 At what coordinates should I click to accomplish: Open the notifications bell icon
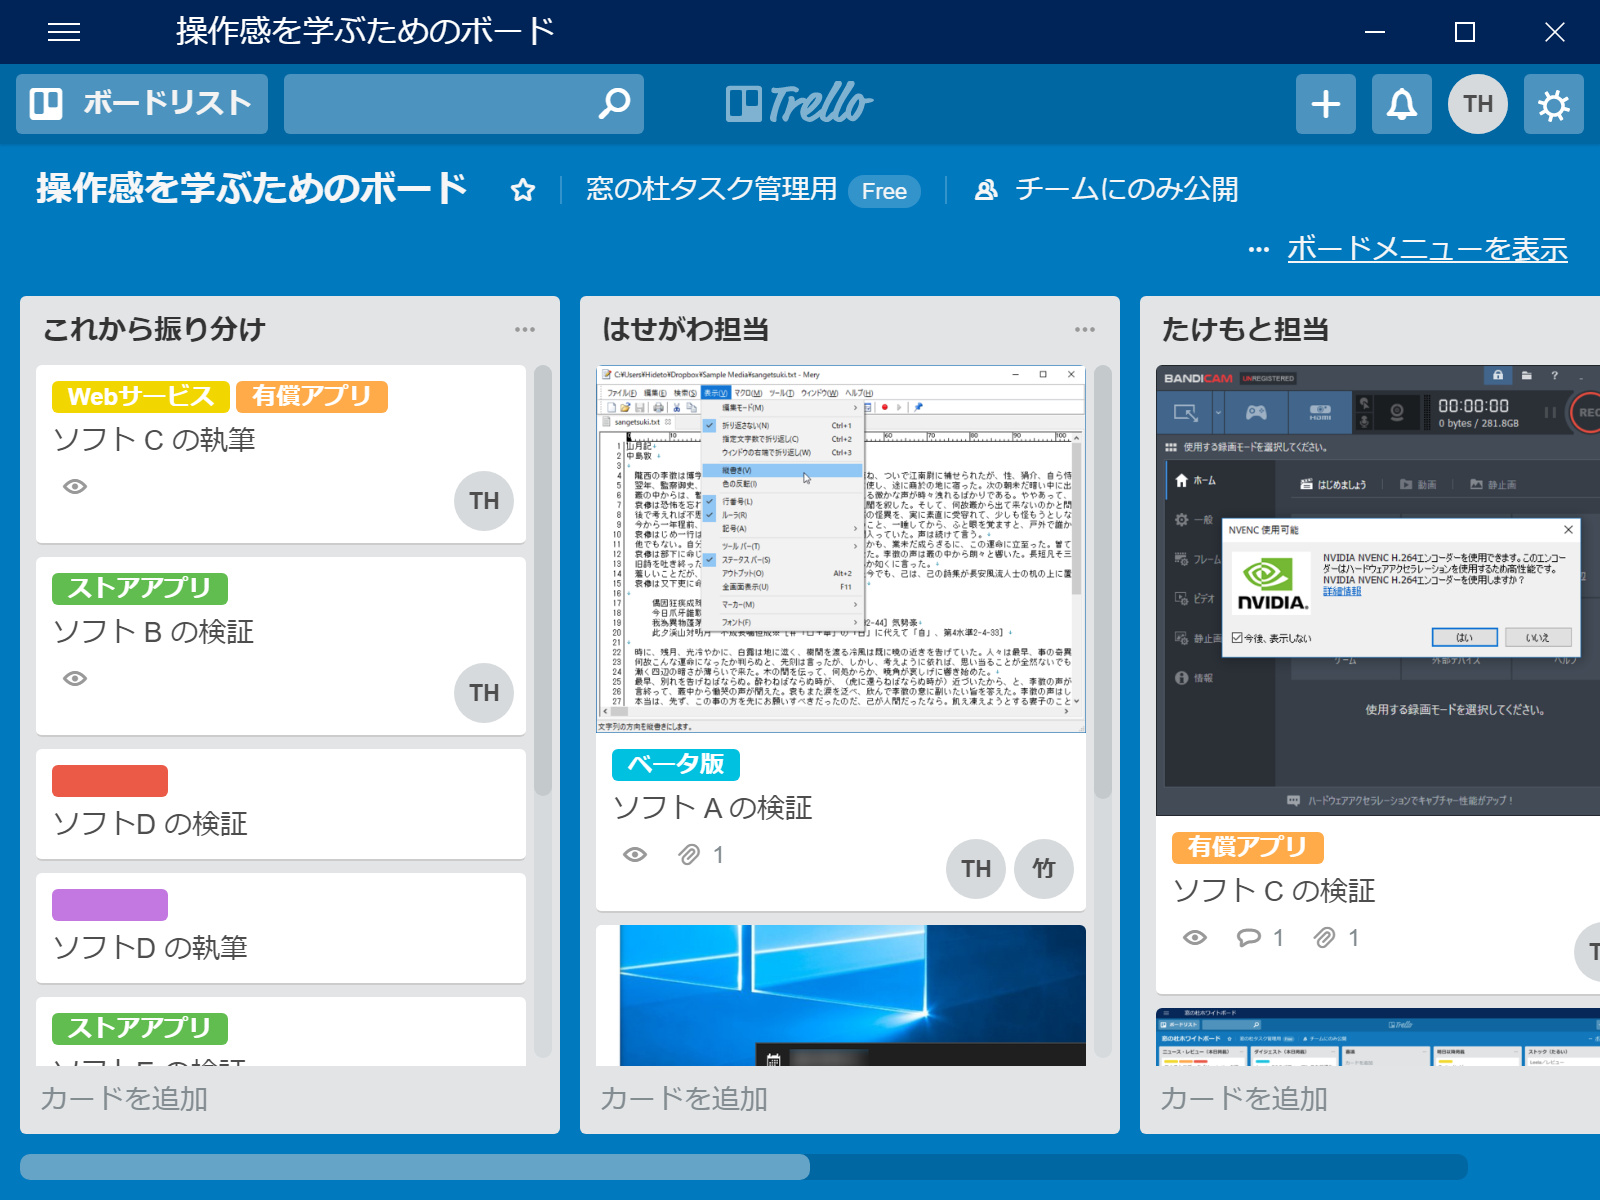(1401, 103)
